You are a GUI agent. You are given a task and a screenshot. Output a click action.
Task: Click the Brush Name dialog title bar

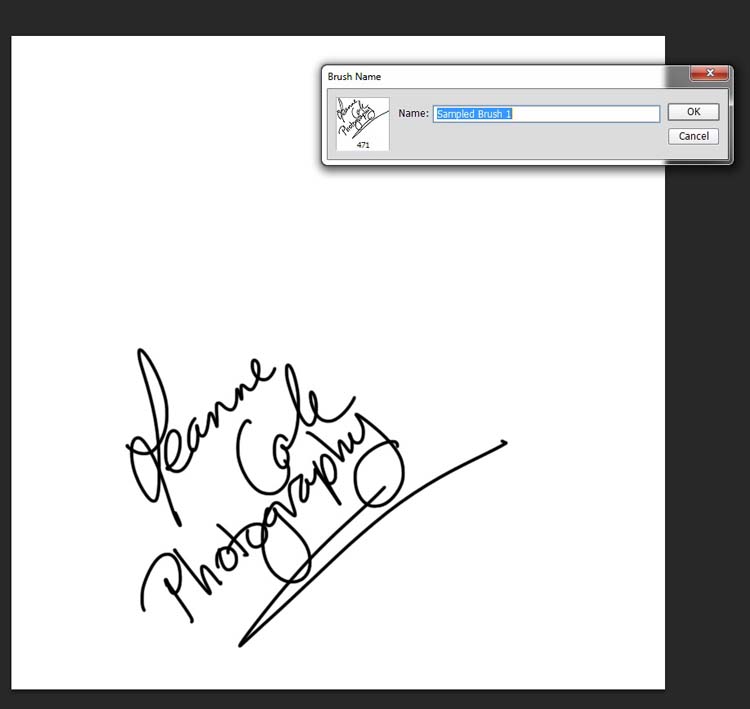[x=500, y=76]
